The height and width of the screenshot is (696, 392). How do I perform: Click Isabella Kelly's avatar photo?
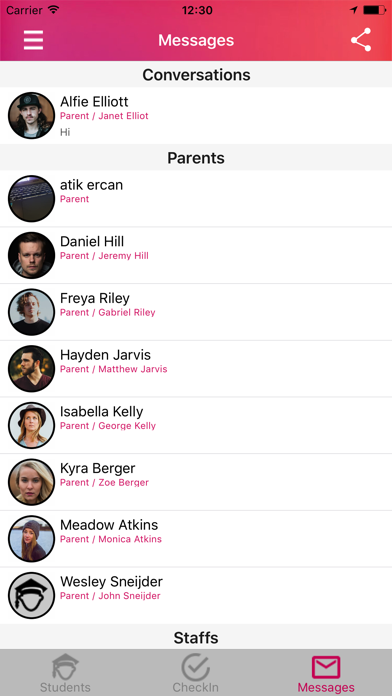pos(32,425)
